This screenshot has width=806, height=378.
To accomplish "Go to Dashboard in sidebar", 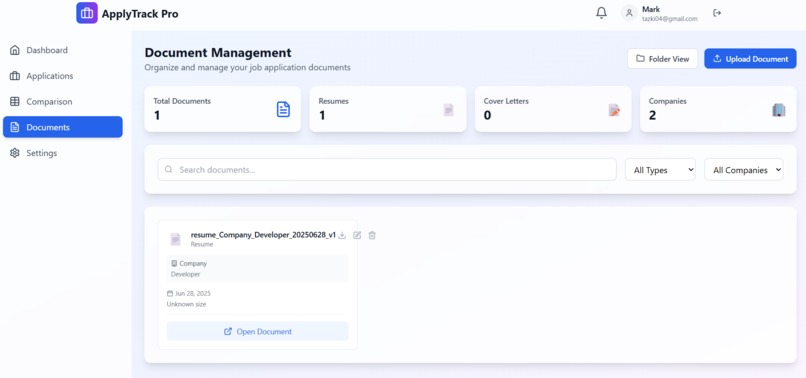I will point(63,50).
